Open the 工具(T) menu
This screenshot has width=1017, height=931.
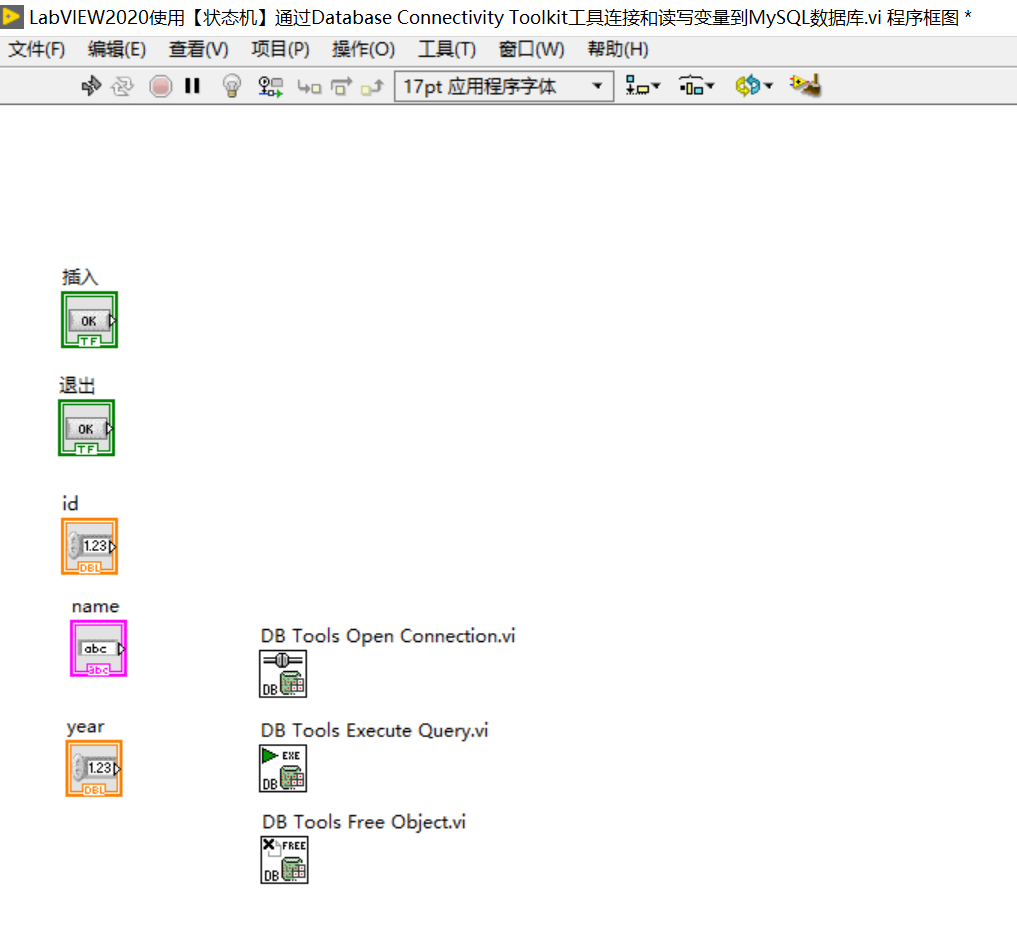click(x=446, y=49)
